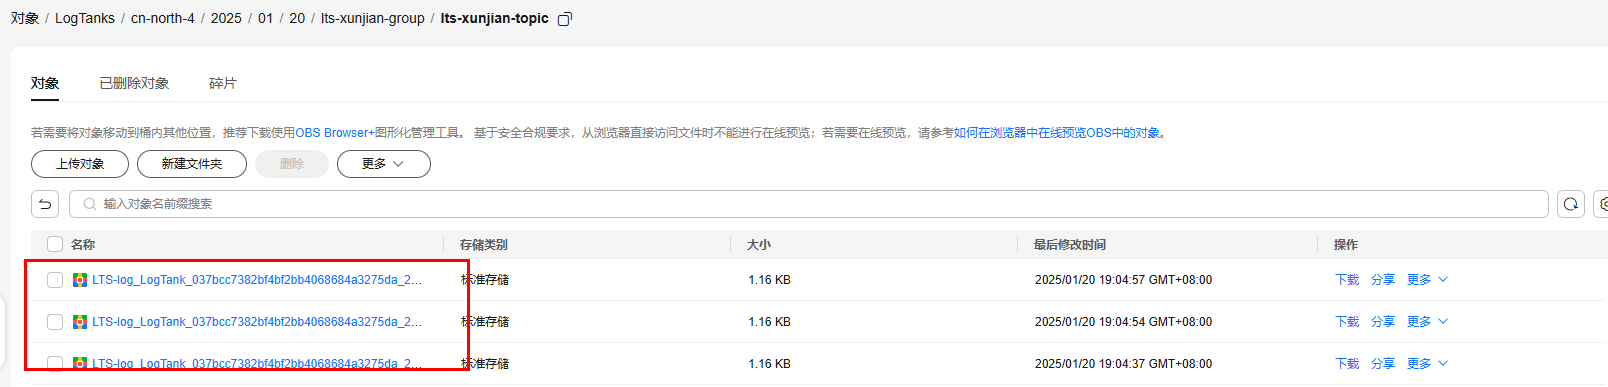Download the object modified at 19:04:54

(1347, 322)
